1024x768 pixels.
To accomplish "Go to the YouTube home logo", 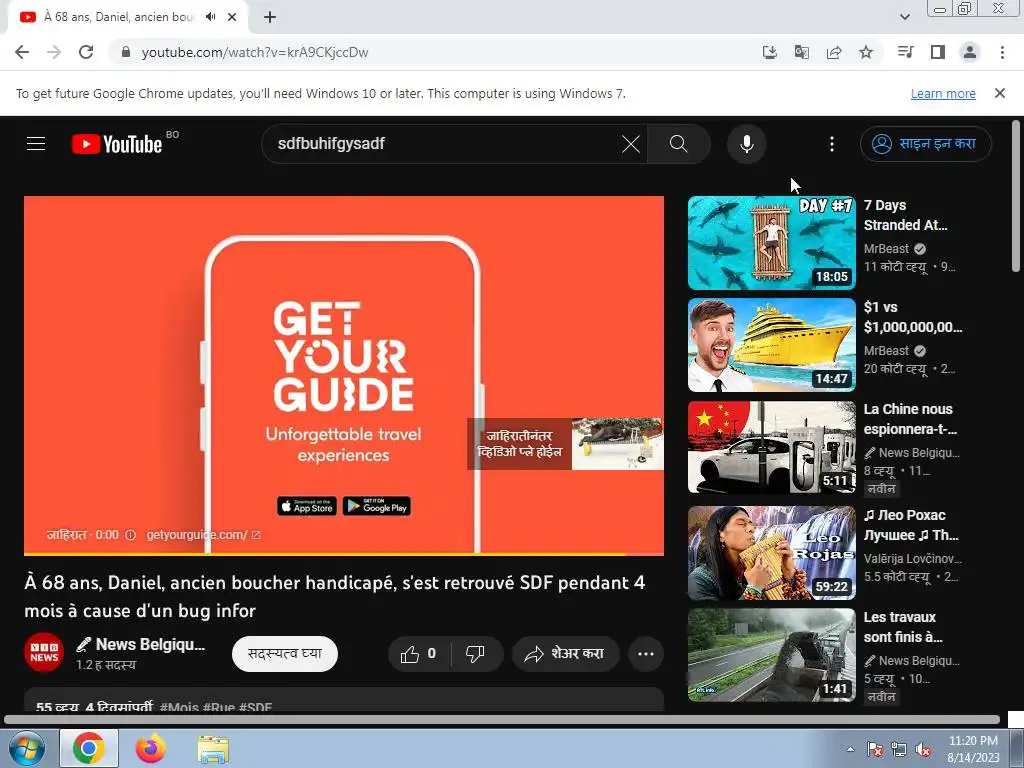I will click(117, 144).
